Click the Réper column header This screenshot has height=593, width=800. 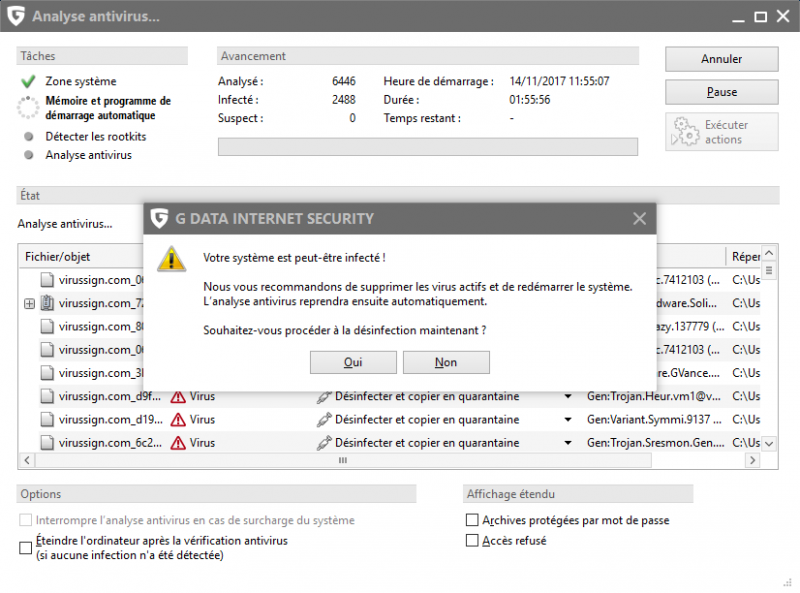click(x=744, y=257)
